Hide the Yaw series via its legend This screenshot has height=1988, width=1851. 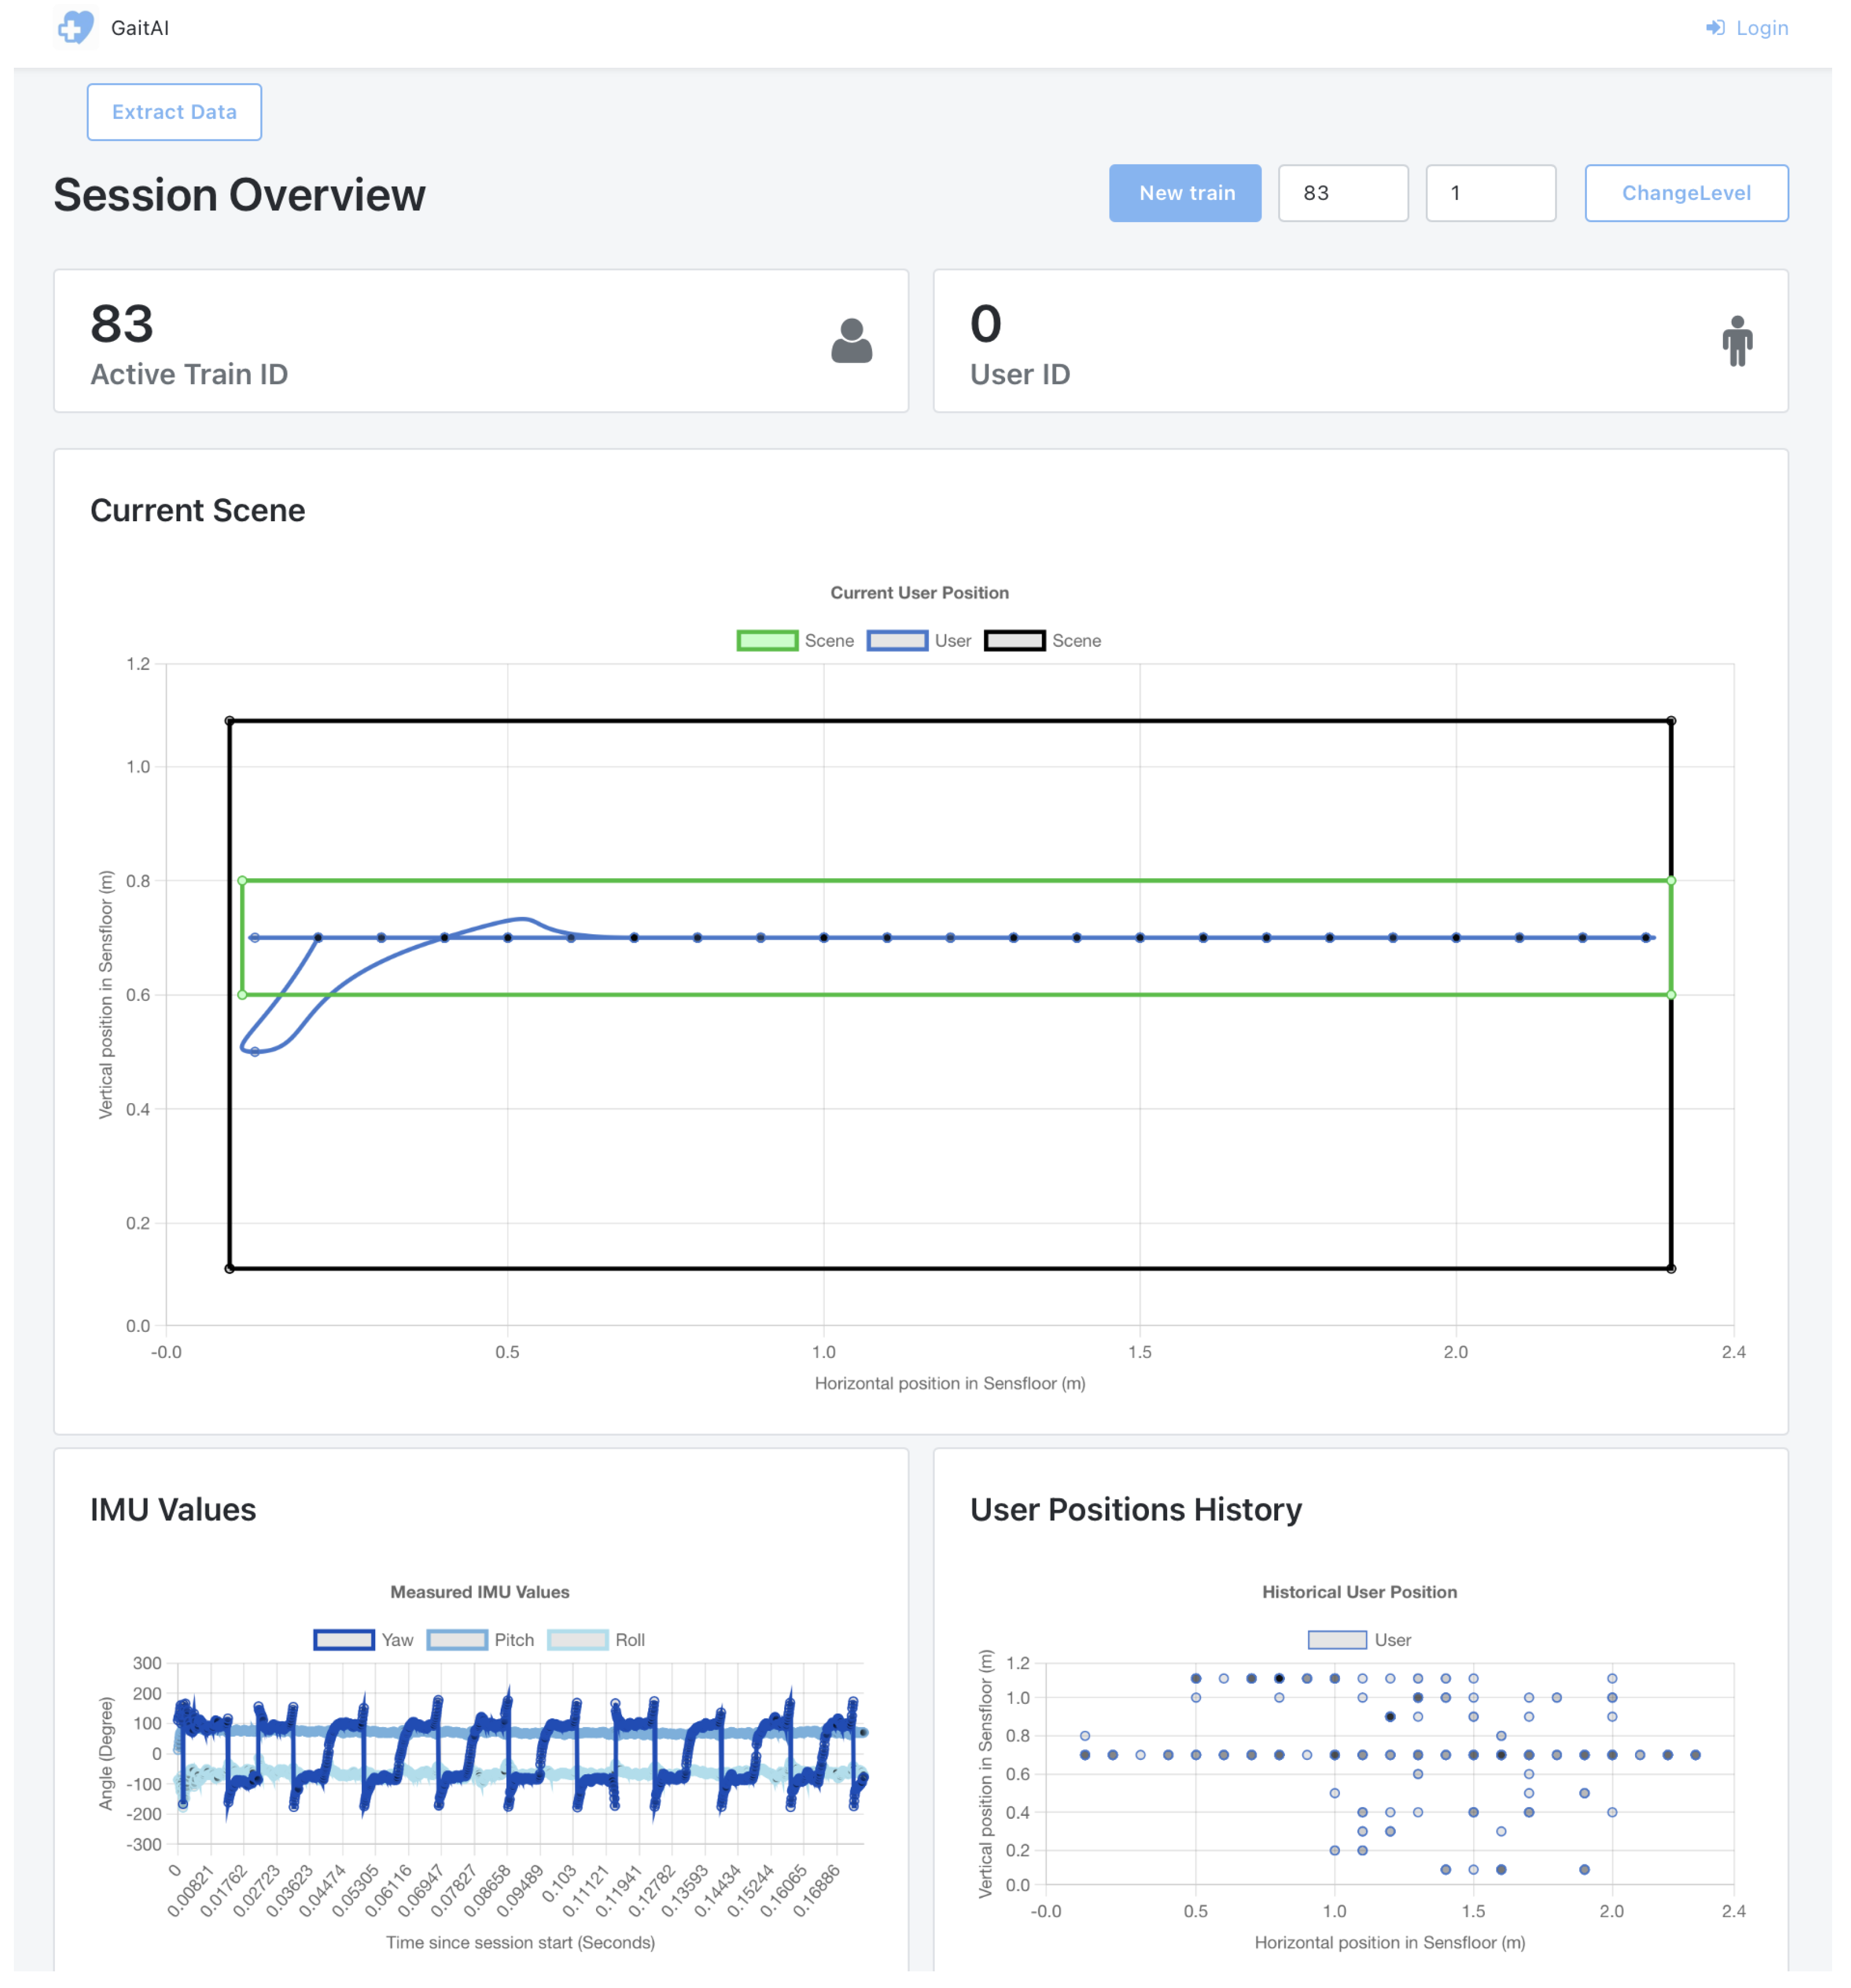coord(344,1639)
